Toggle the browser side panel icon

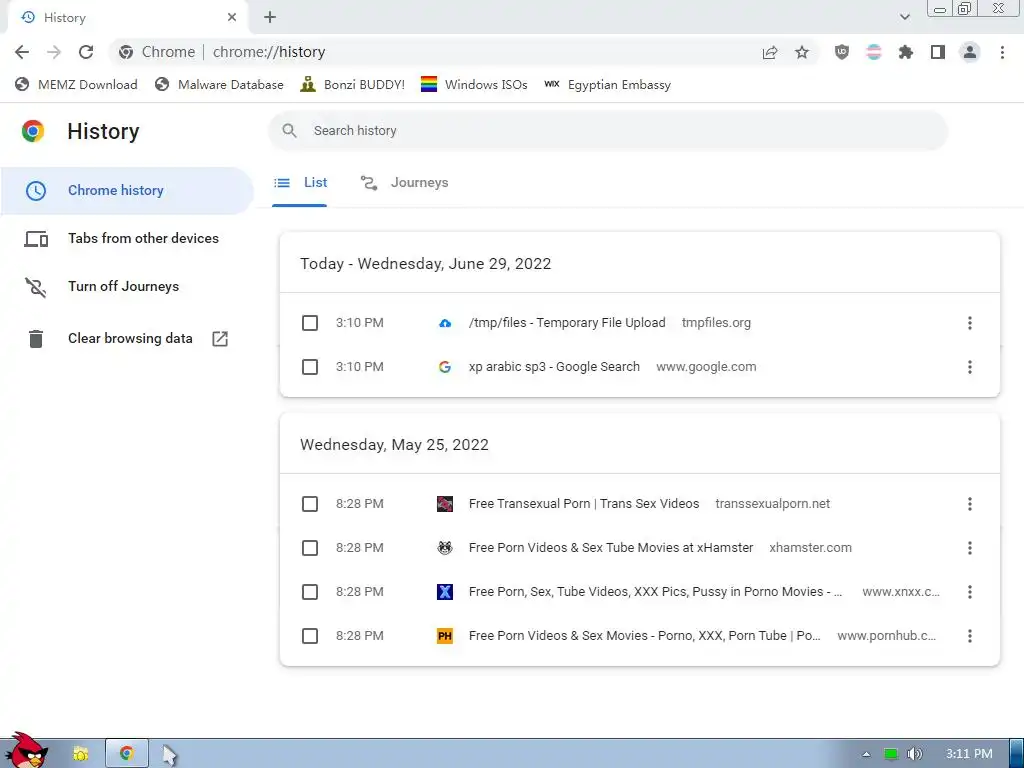938,52
